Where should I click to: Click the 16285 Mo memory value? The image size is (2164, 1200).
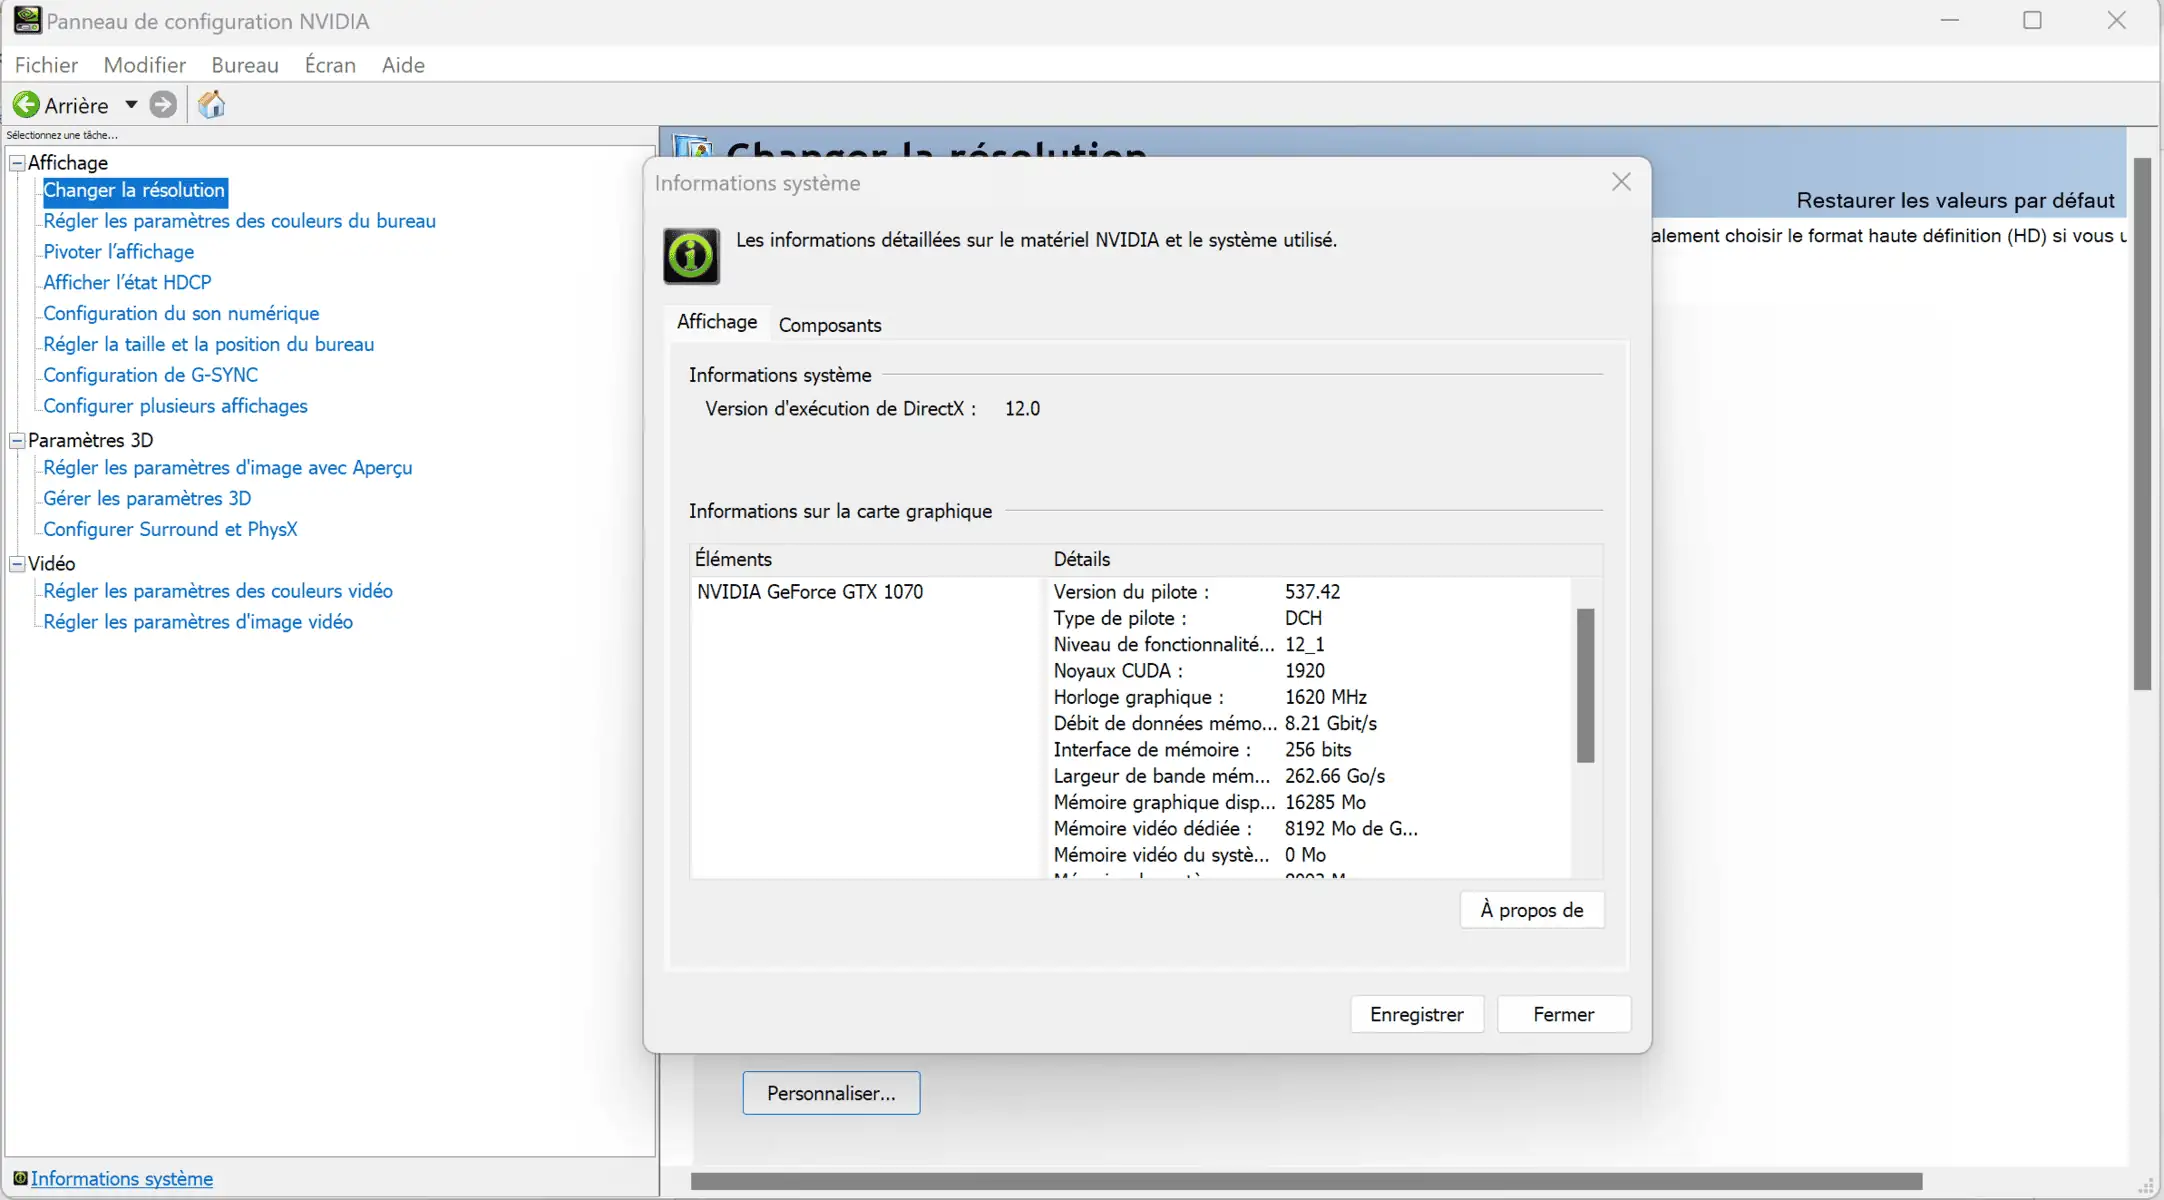coord(1325,802)
